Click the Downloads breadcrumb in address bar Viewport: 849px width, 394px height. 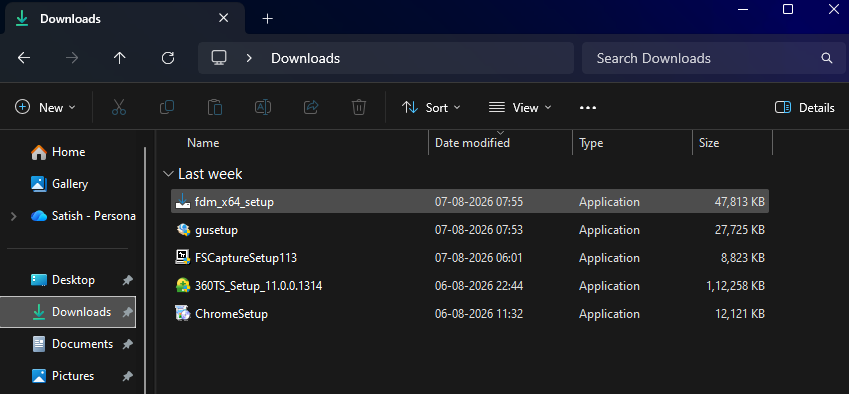pos(305,58)
